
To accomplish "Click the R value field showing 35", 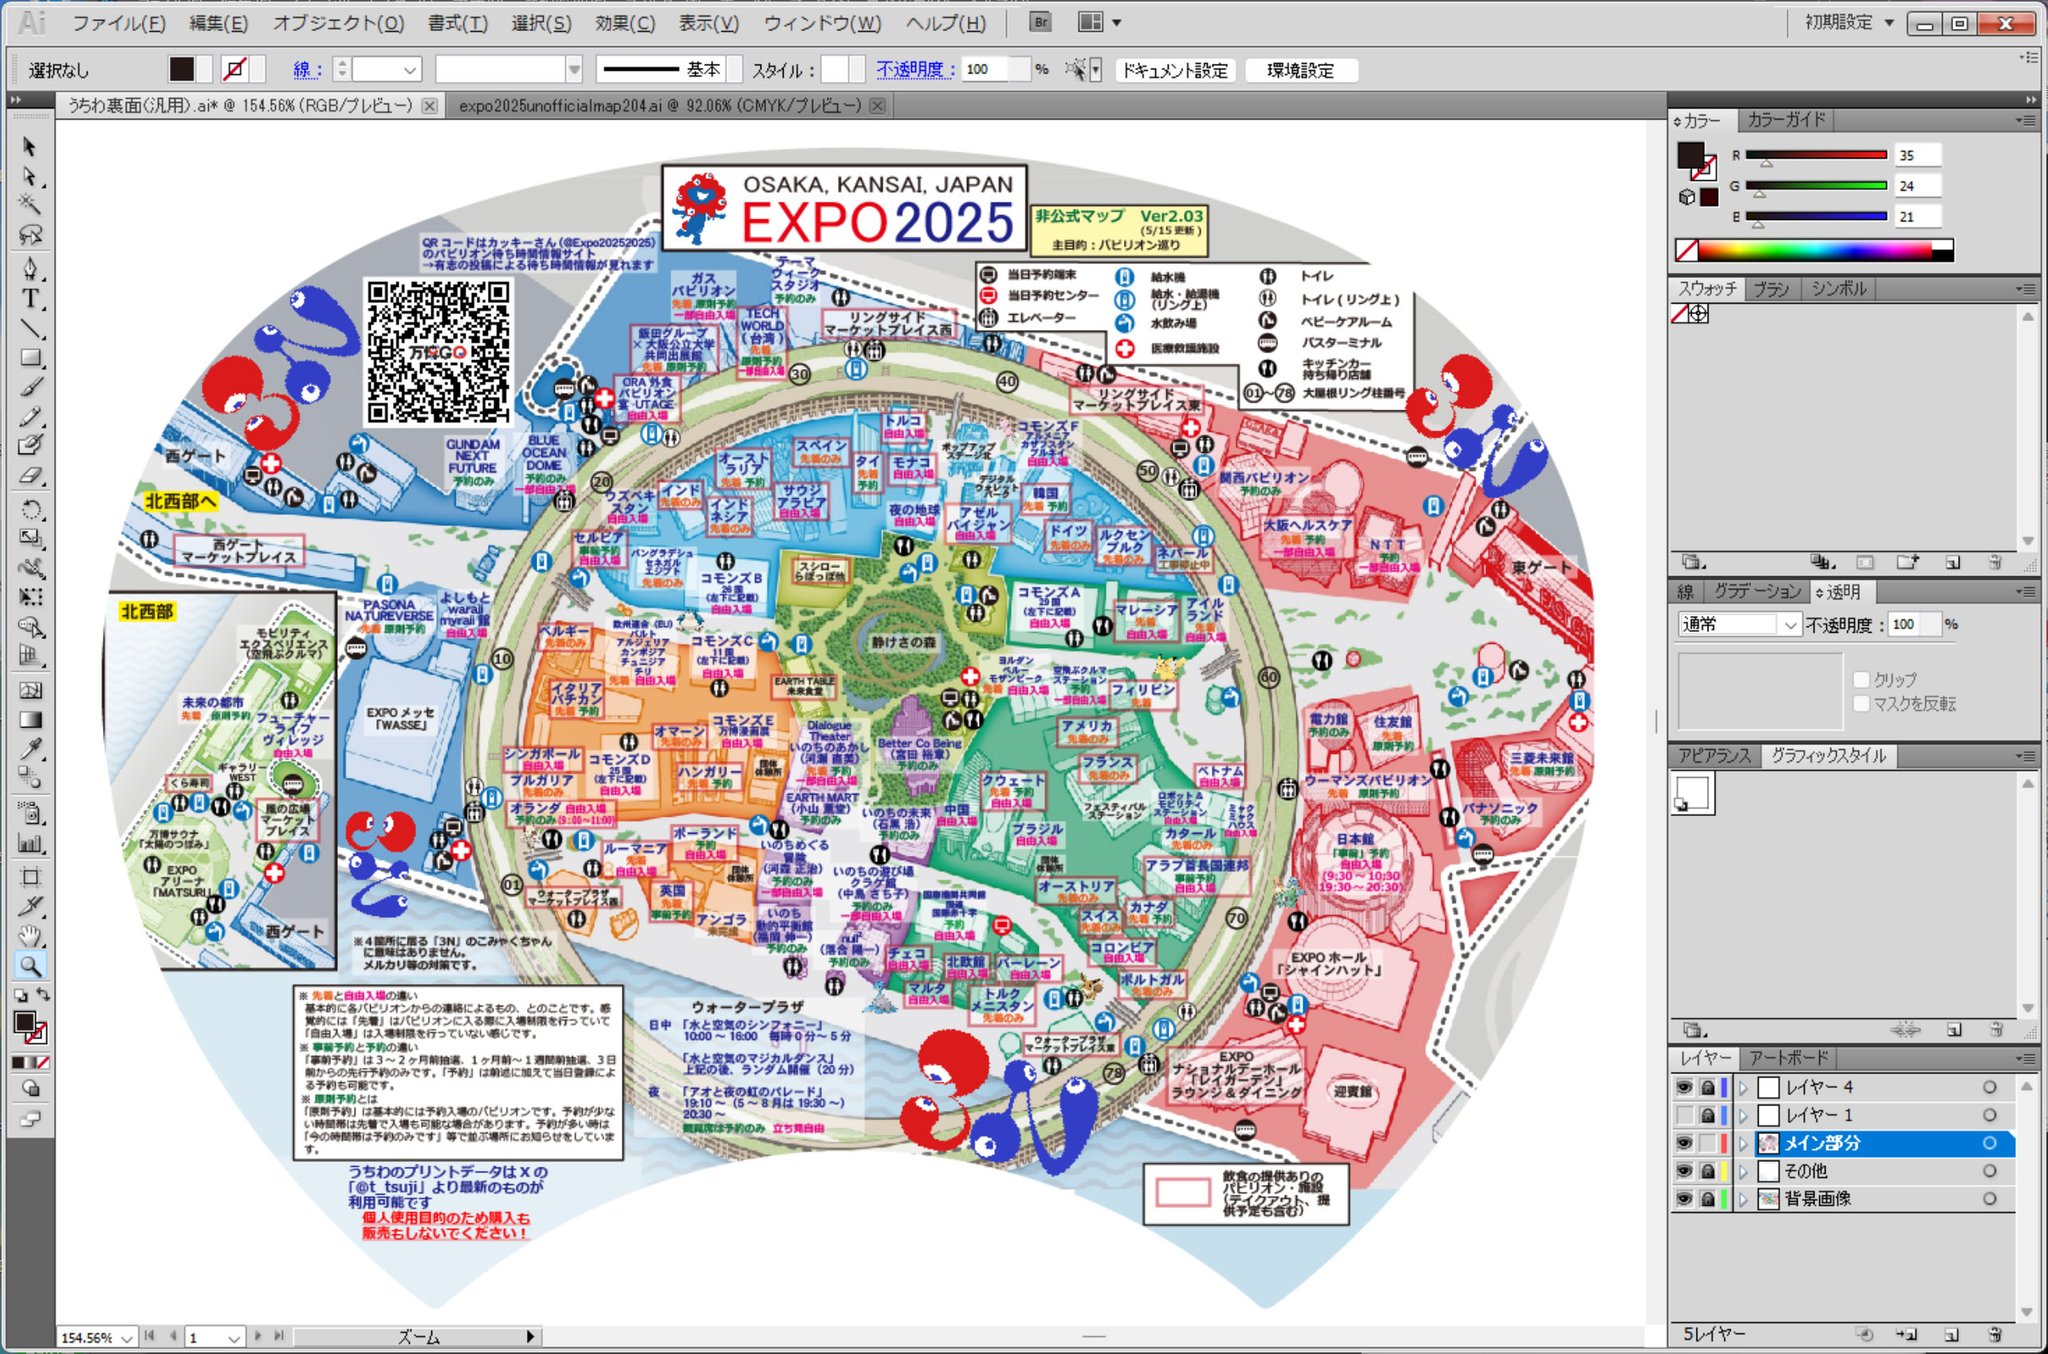I will [x=1918, y=155].
